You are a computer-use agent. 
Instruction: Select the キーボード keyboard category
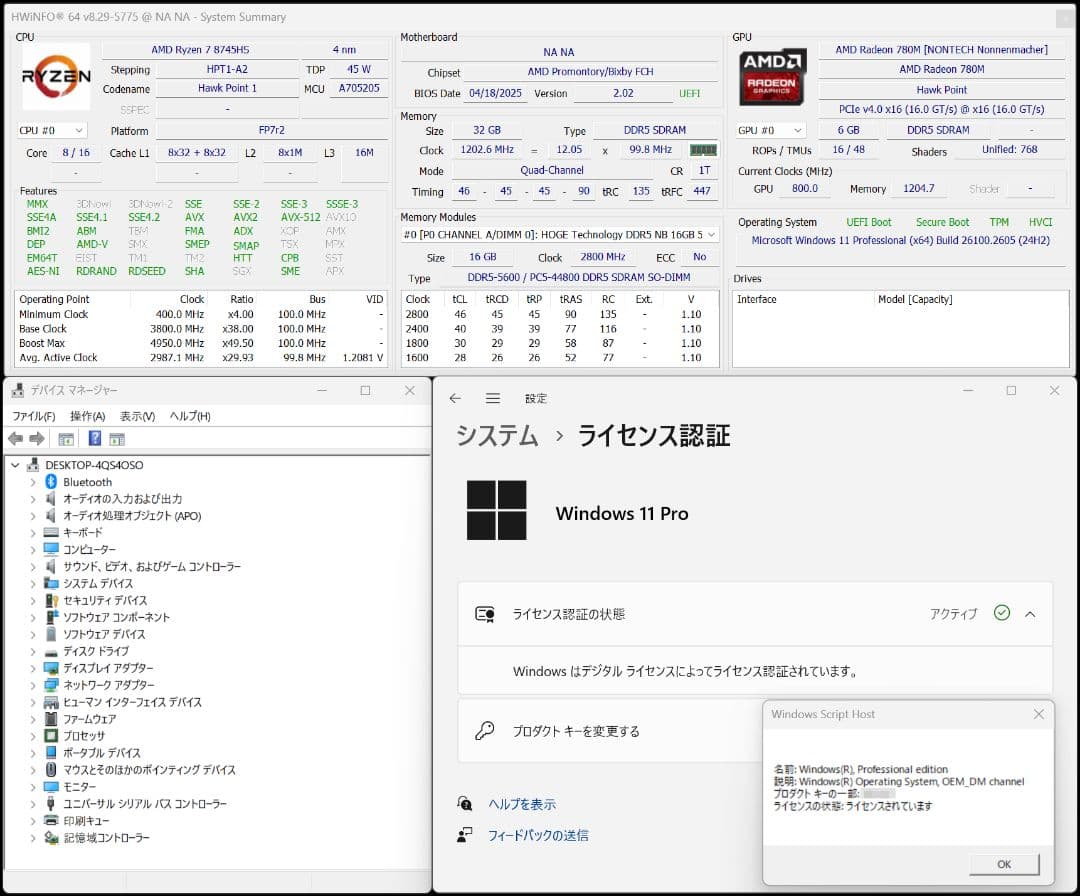pyautogui.click(x=83, y=532)
